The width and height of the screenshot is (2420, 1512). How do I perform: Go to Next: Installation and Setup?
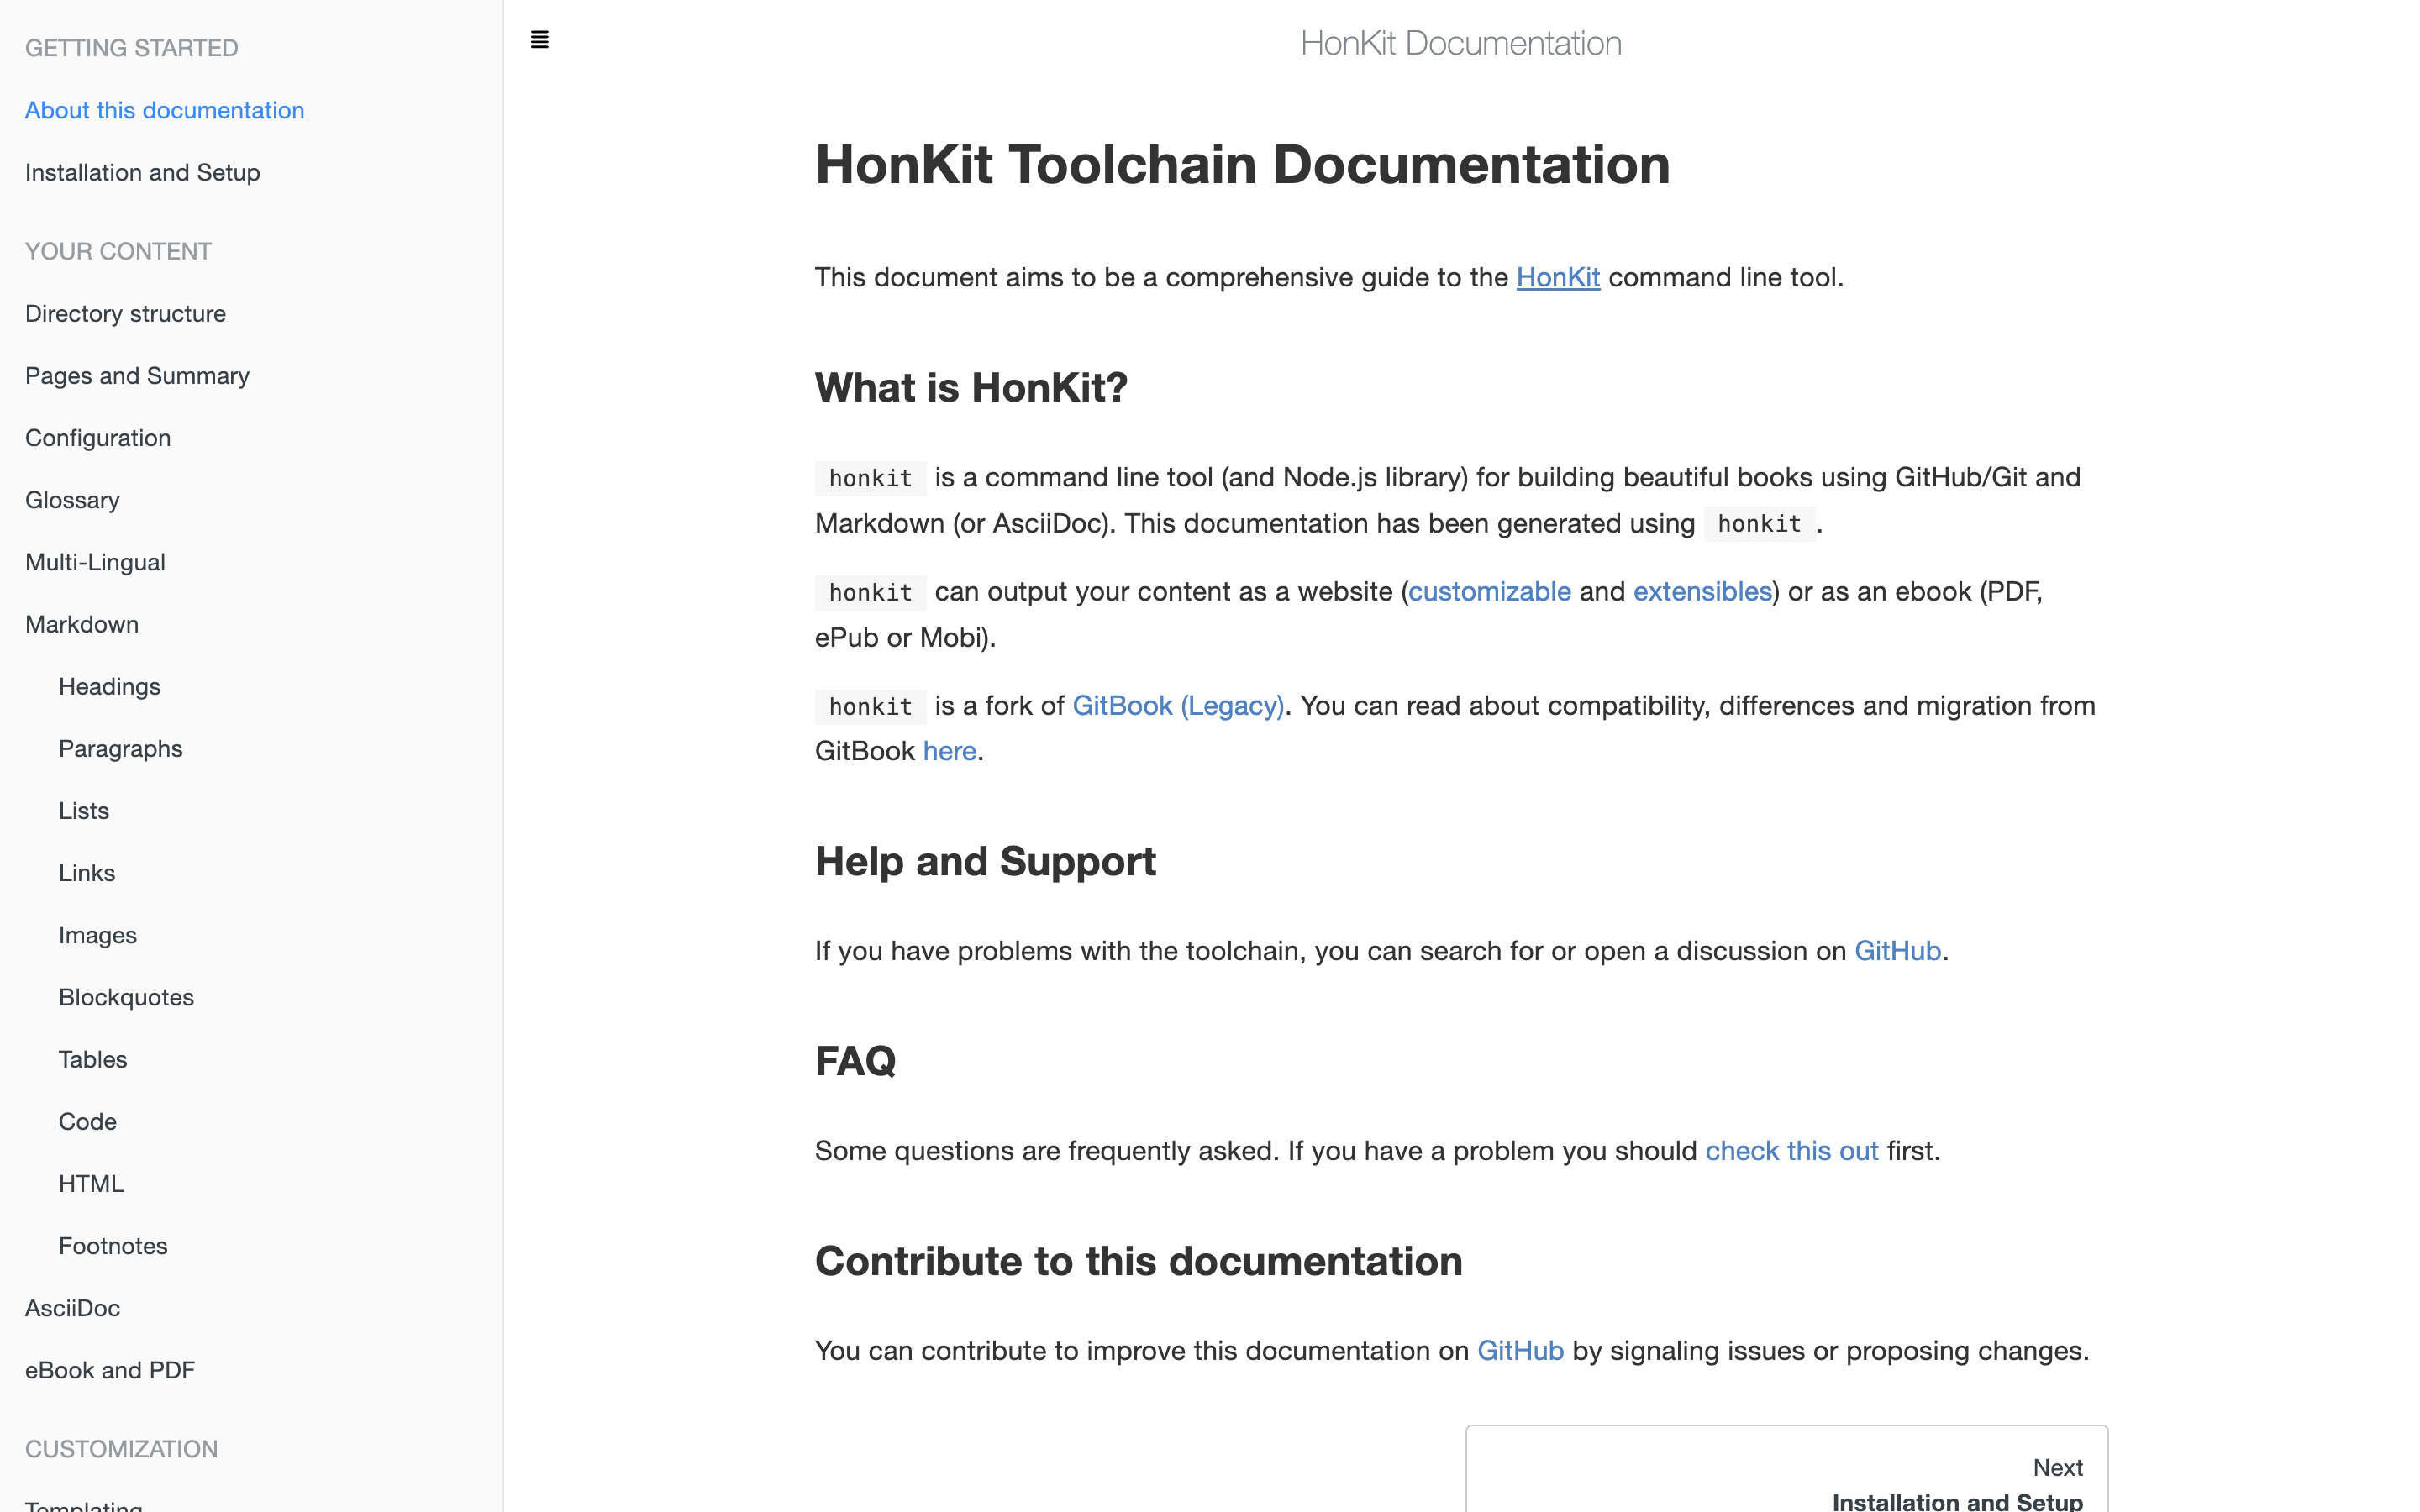[1786, 1470]
